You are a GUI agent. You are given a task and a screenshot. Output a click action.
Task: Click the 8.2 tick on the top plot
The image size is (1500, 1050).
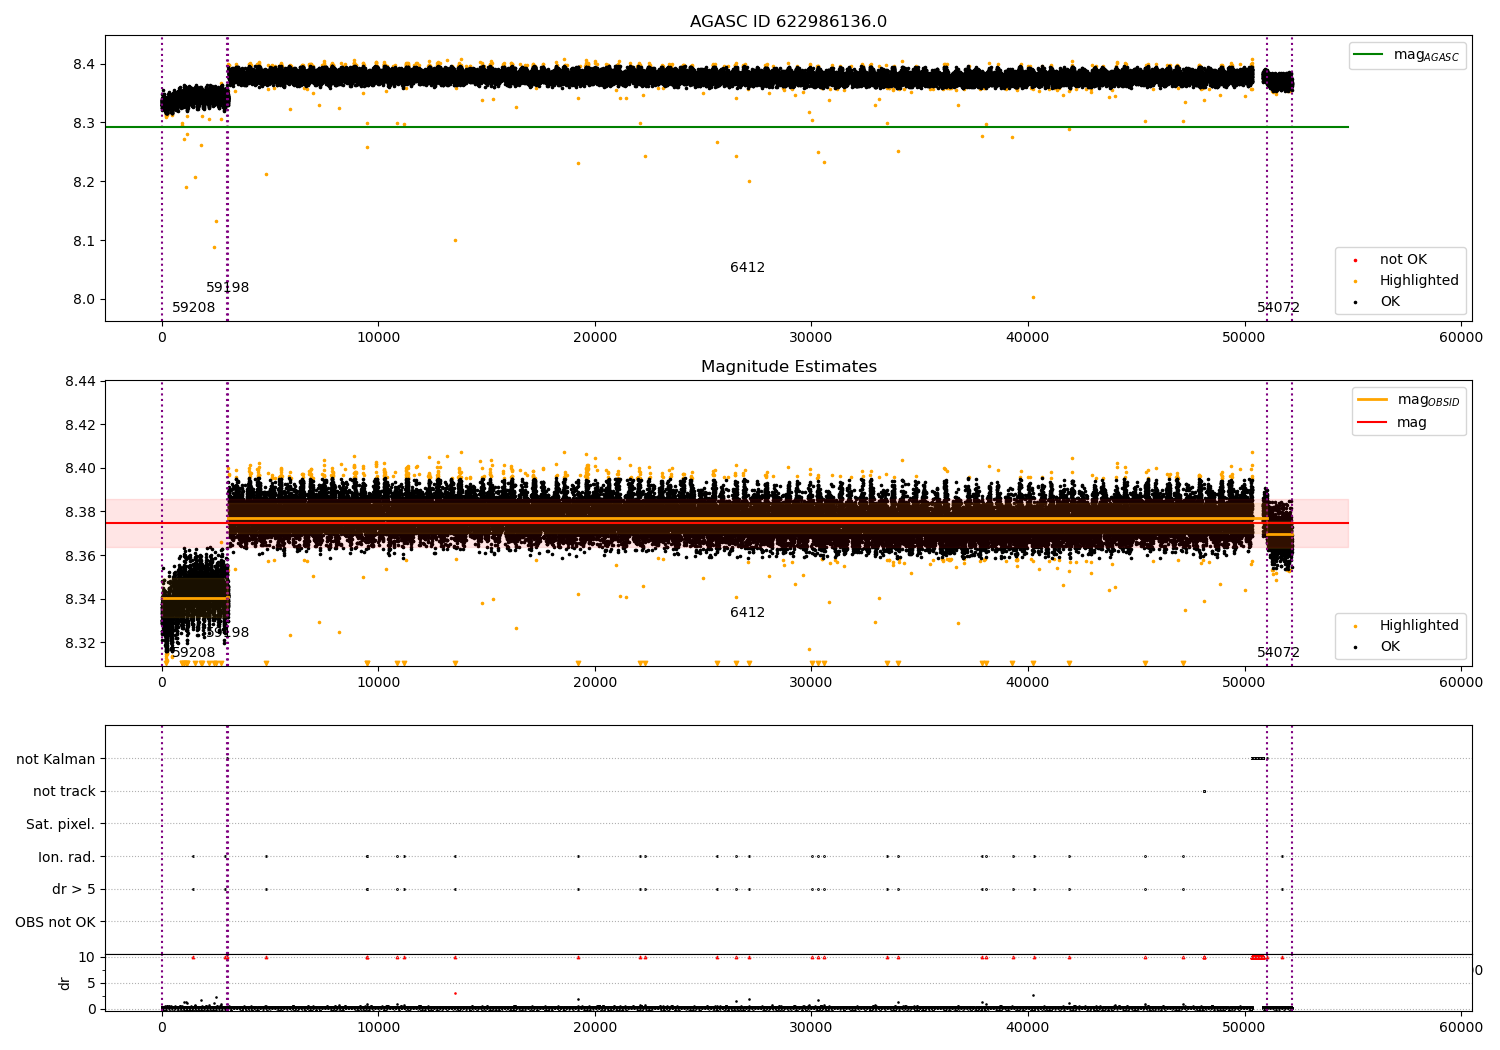[82, 182]
